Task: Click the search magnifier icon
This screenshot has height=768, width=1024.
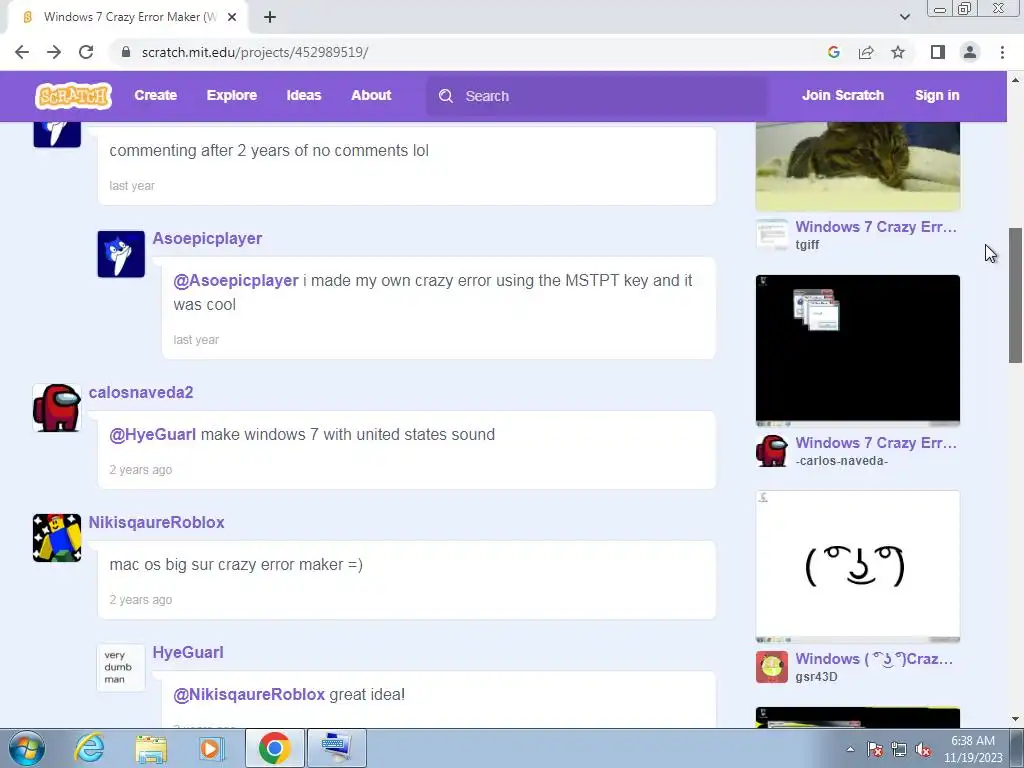Action: click(x=446, y=96)
